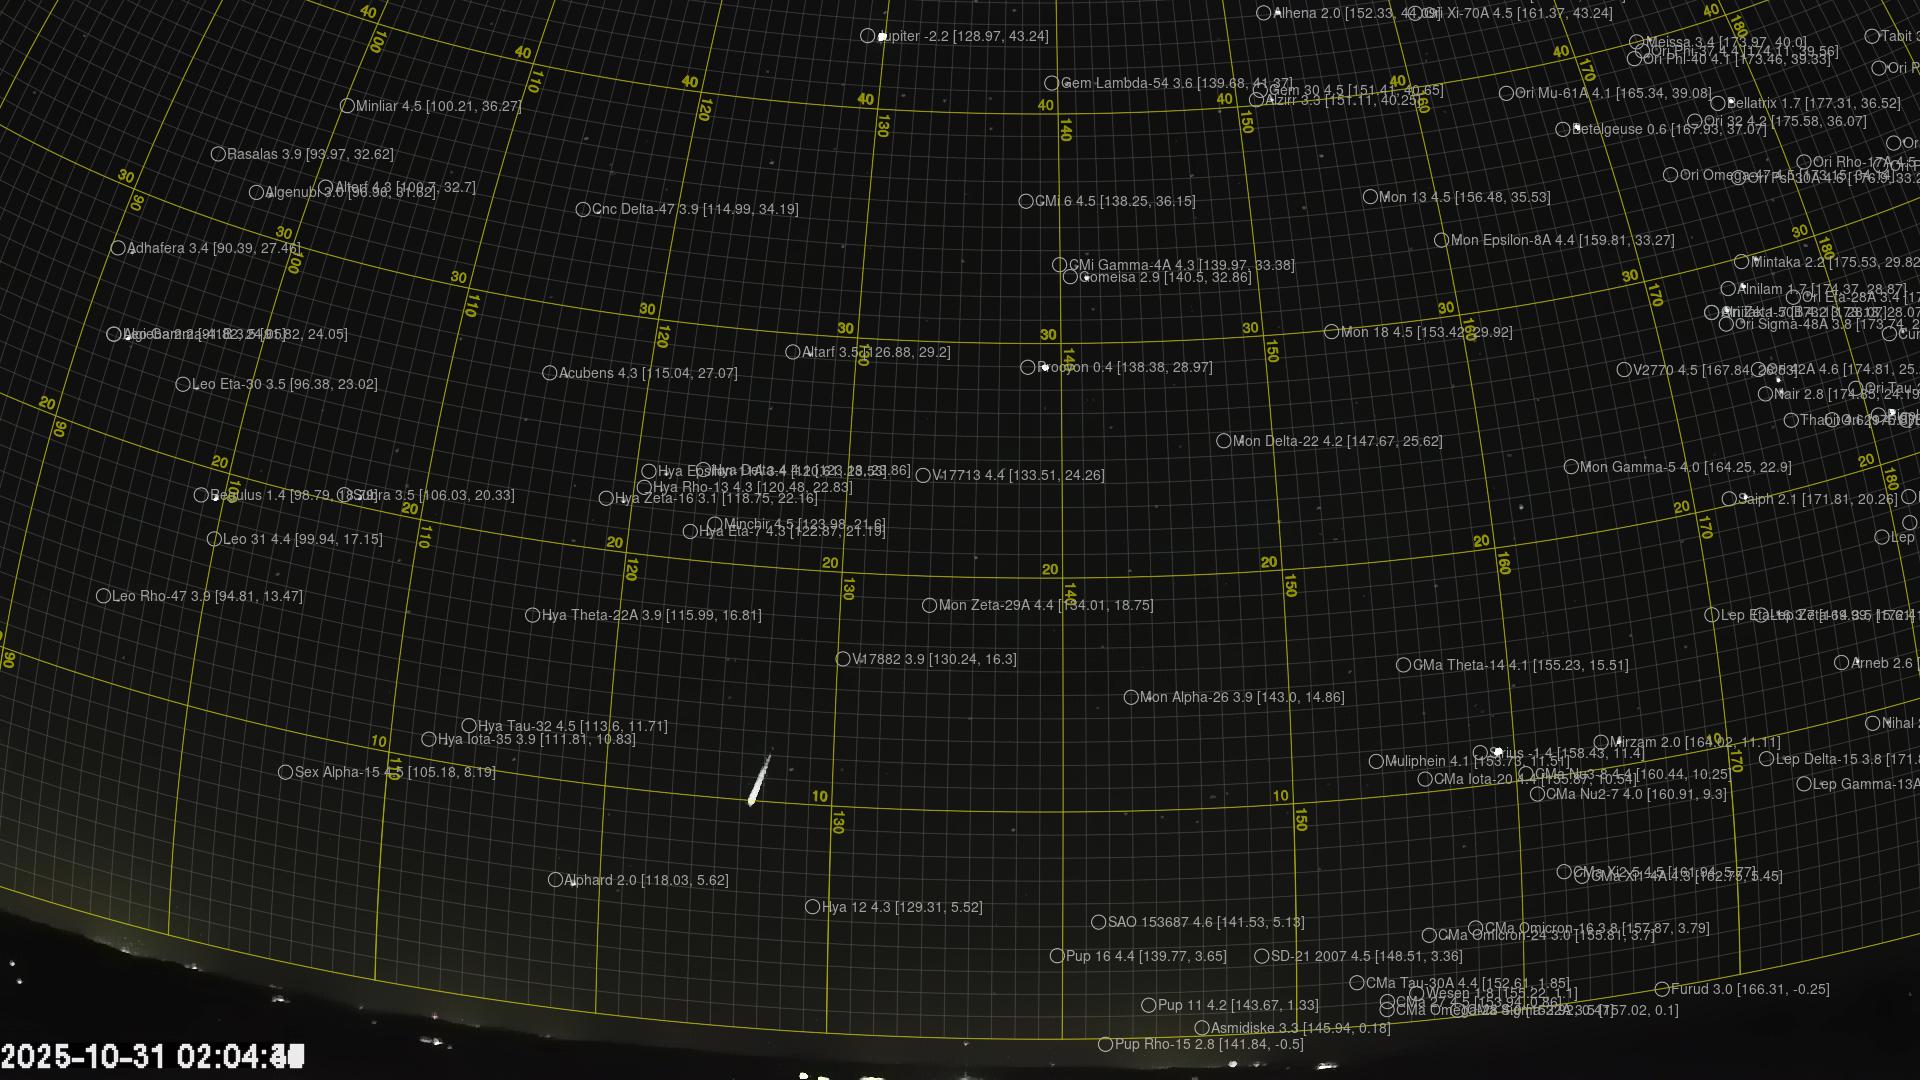Click the date and time readout

(152, 1056)
